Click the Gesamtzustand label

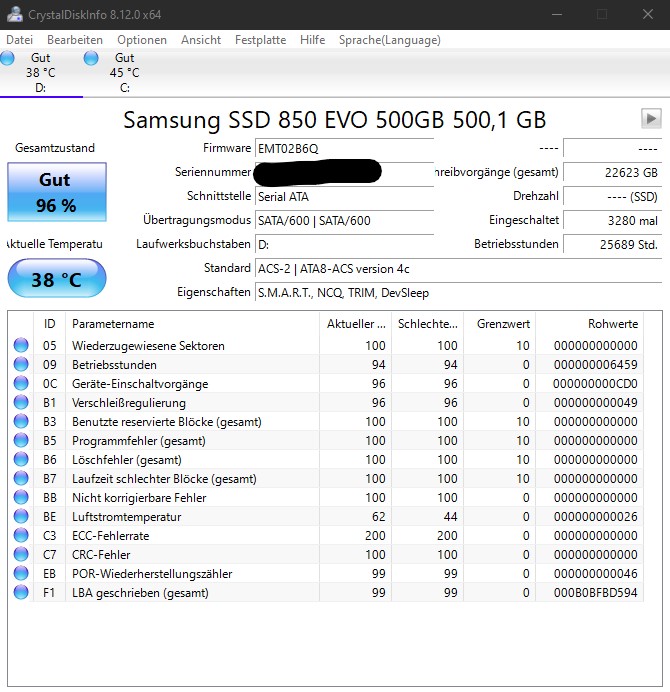(x=55, y=148)
